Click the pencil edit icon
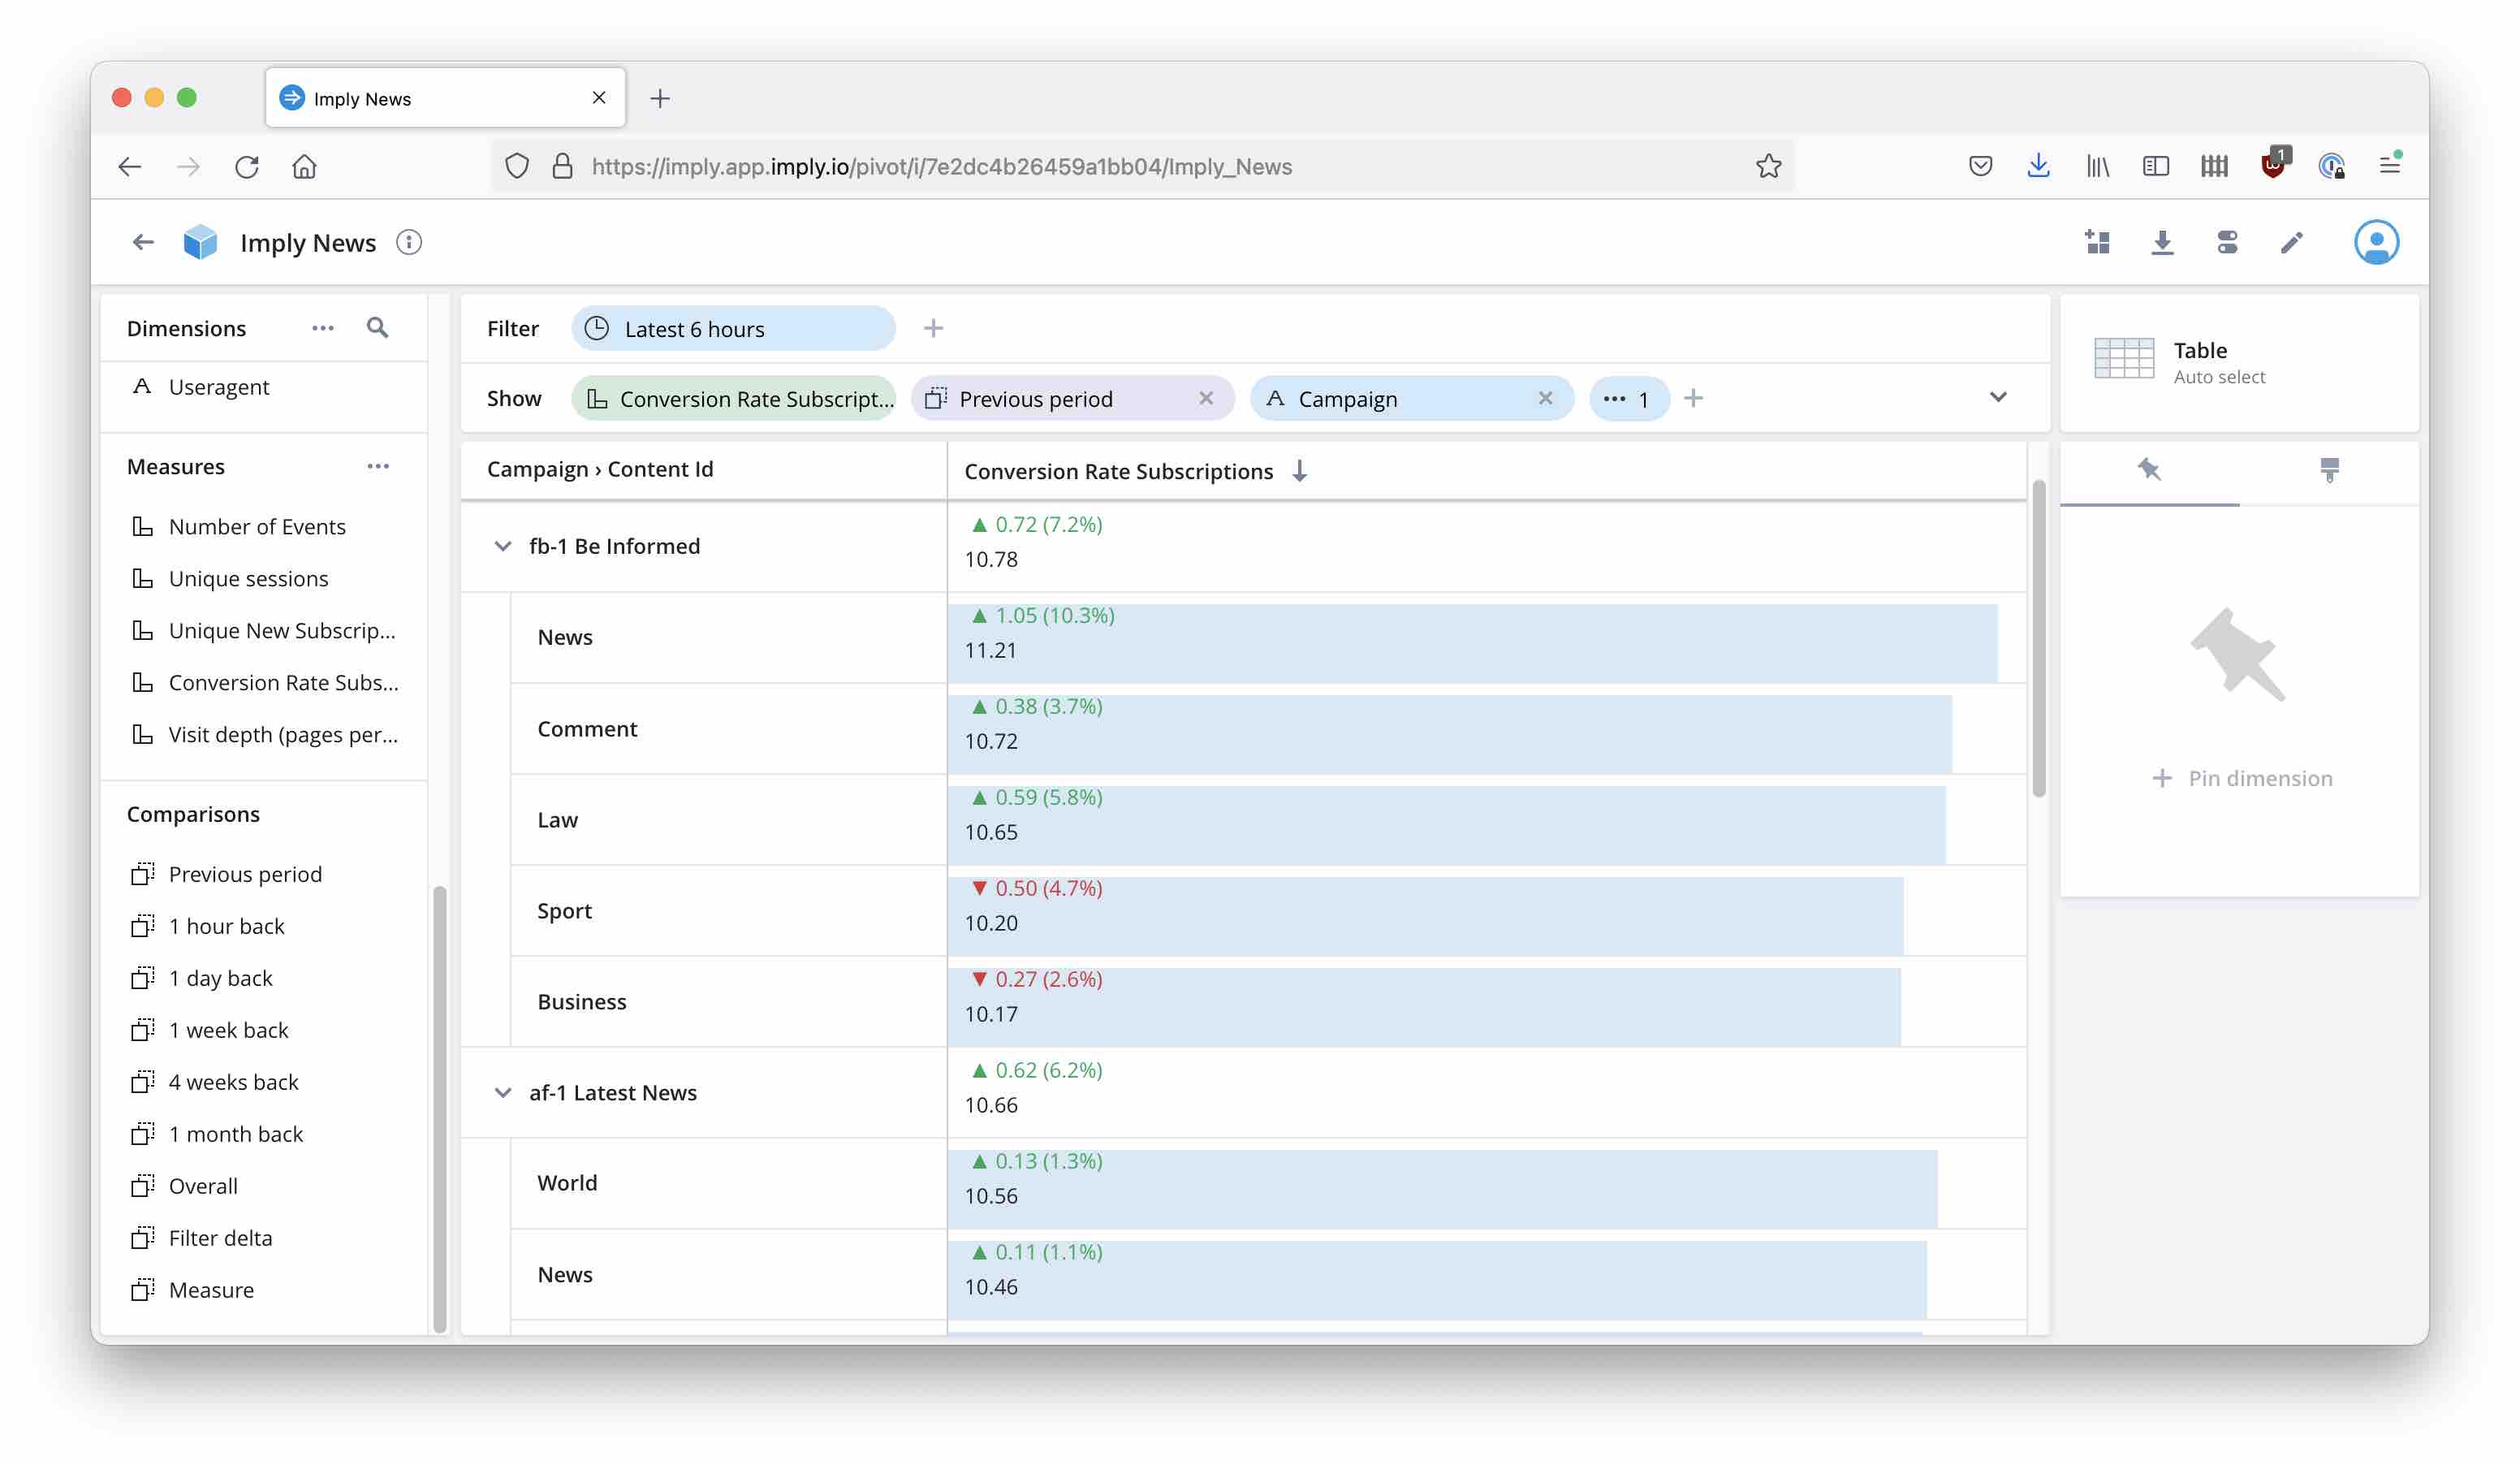Image resolution: width=2520 pixels, height=1465 pixels. point(2292,242)
